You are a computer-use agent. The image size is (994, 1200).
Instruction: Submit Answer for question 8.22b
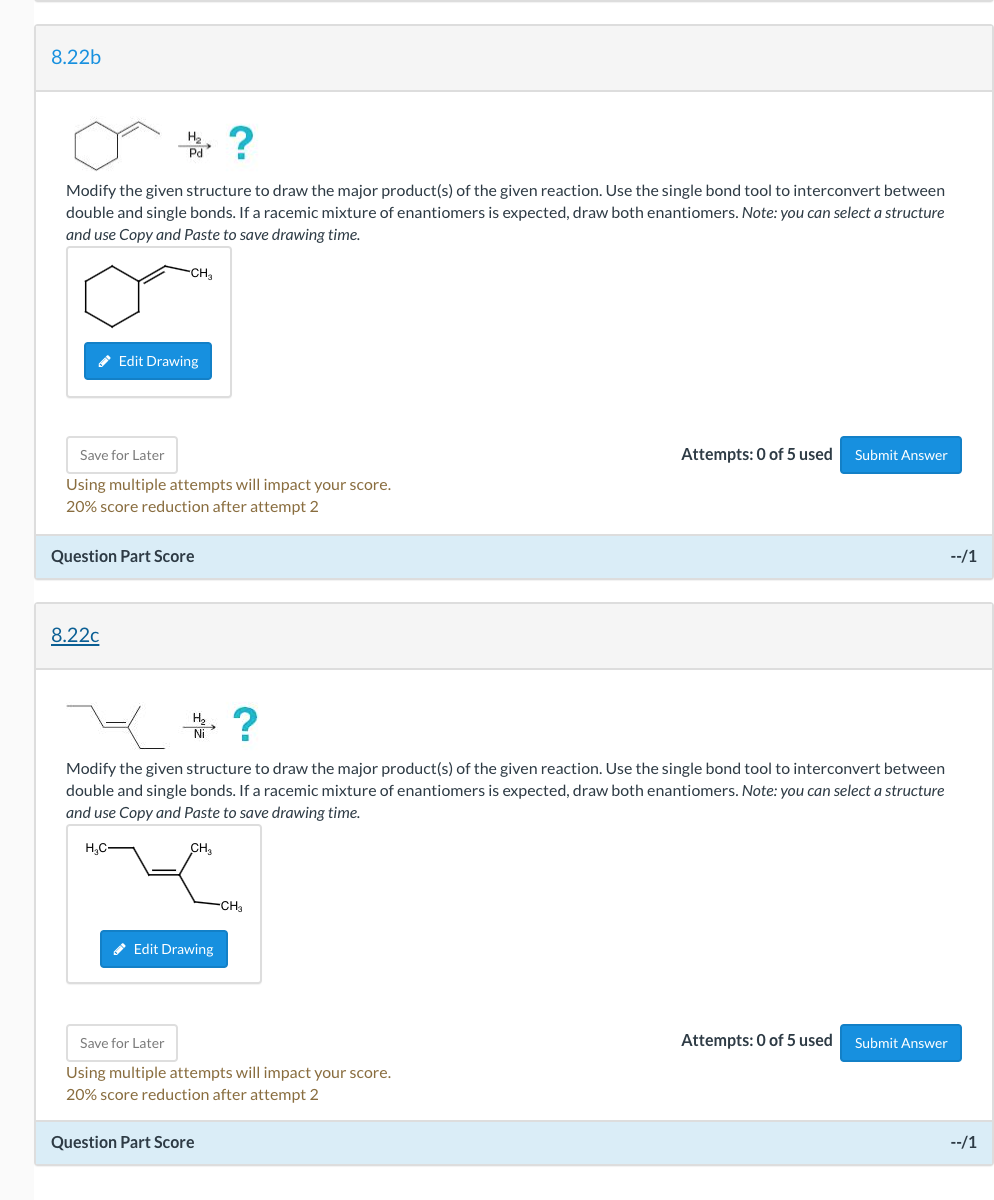pos(900,455)
